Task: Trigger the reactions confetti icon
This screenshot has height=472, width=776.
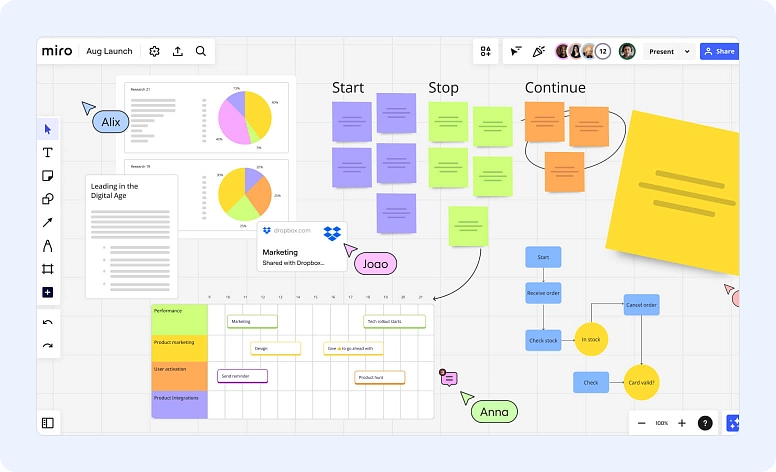Action: tap(539, 51)
